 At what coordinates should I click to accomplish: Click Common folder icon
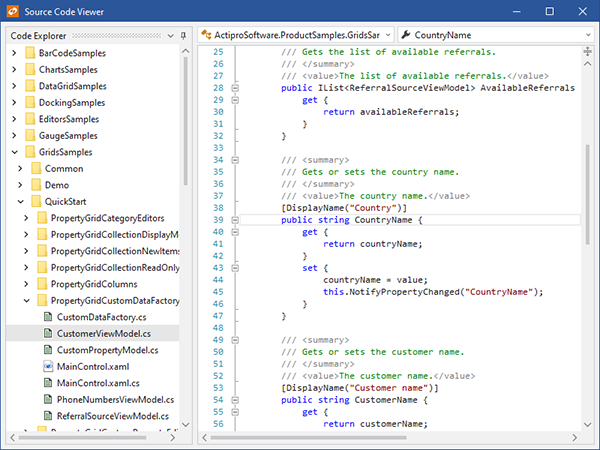click(36, 168)
